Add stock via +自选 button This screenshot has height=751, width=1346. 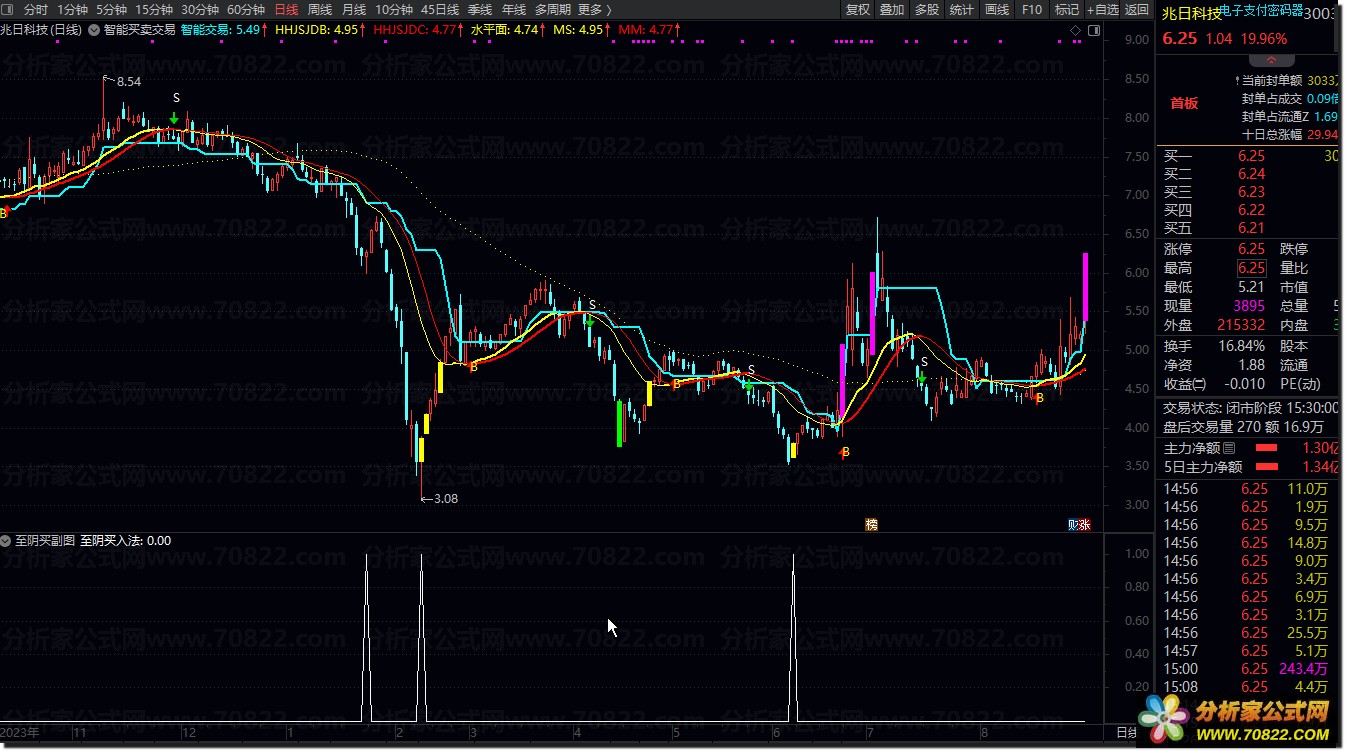(x=1102, y=9)
